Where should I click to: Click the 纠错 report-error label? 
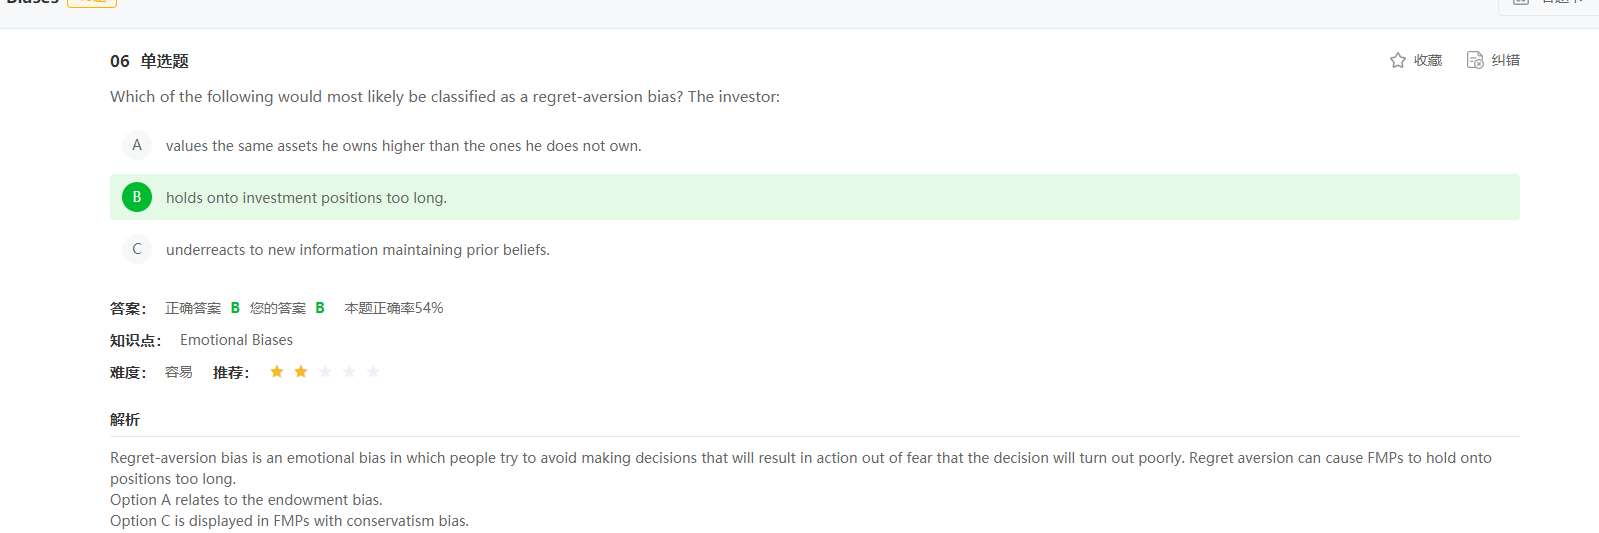click(1506, 60)
